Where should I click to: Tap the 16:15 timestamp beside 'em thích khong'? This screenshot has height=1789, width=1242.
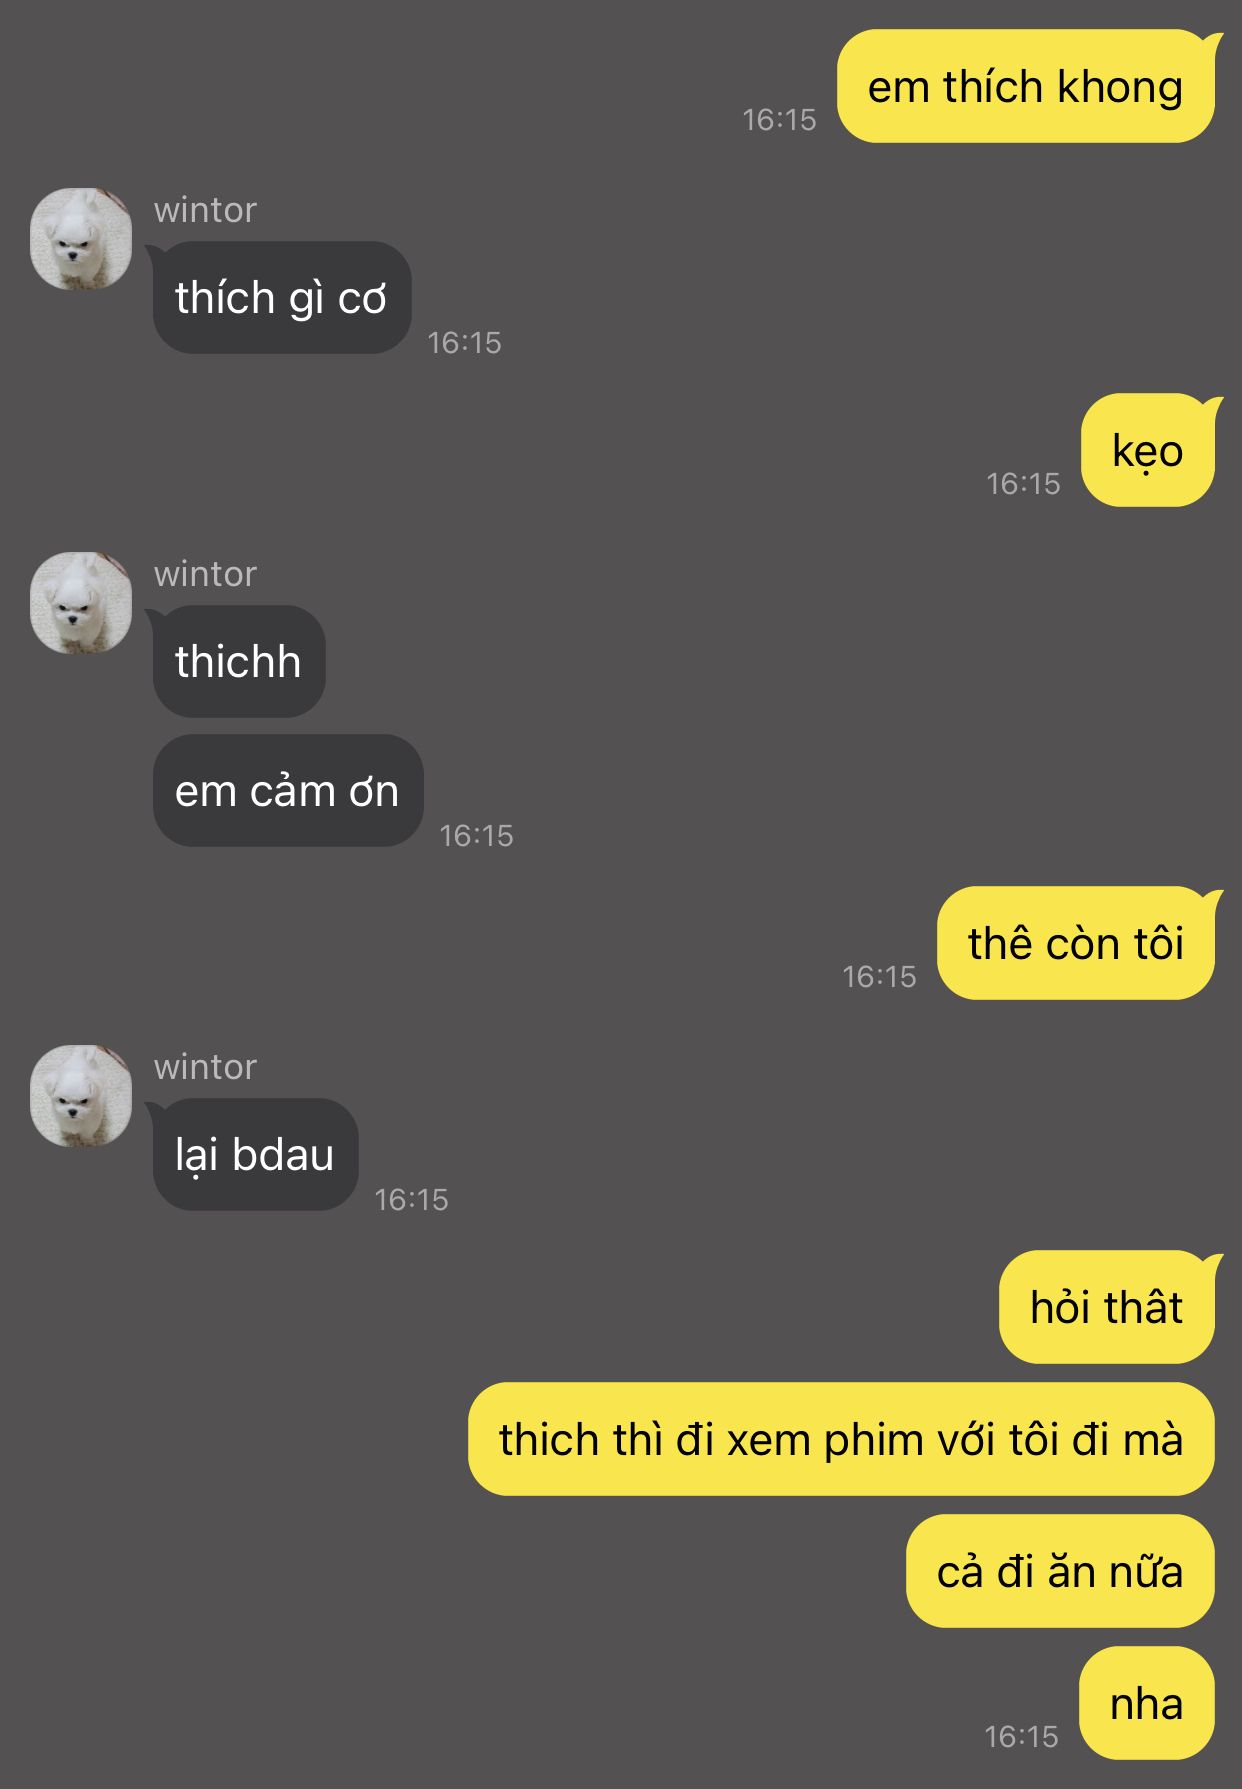779,120
